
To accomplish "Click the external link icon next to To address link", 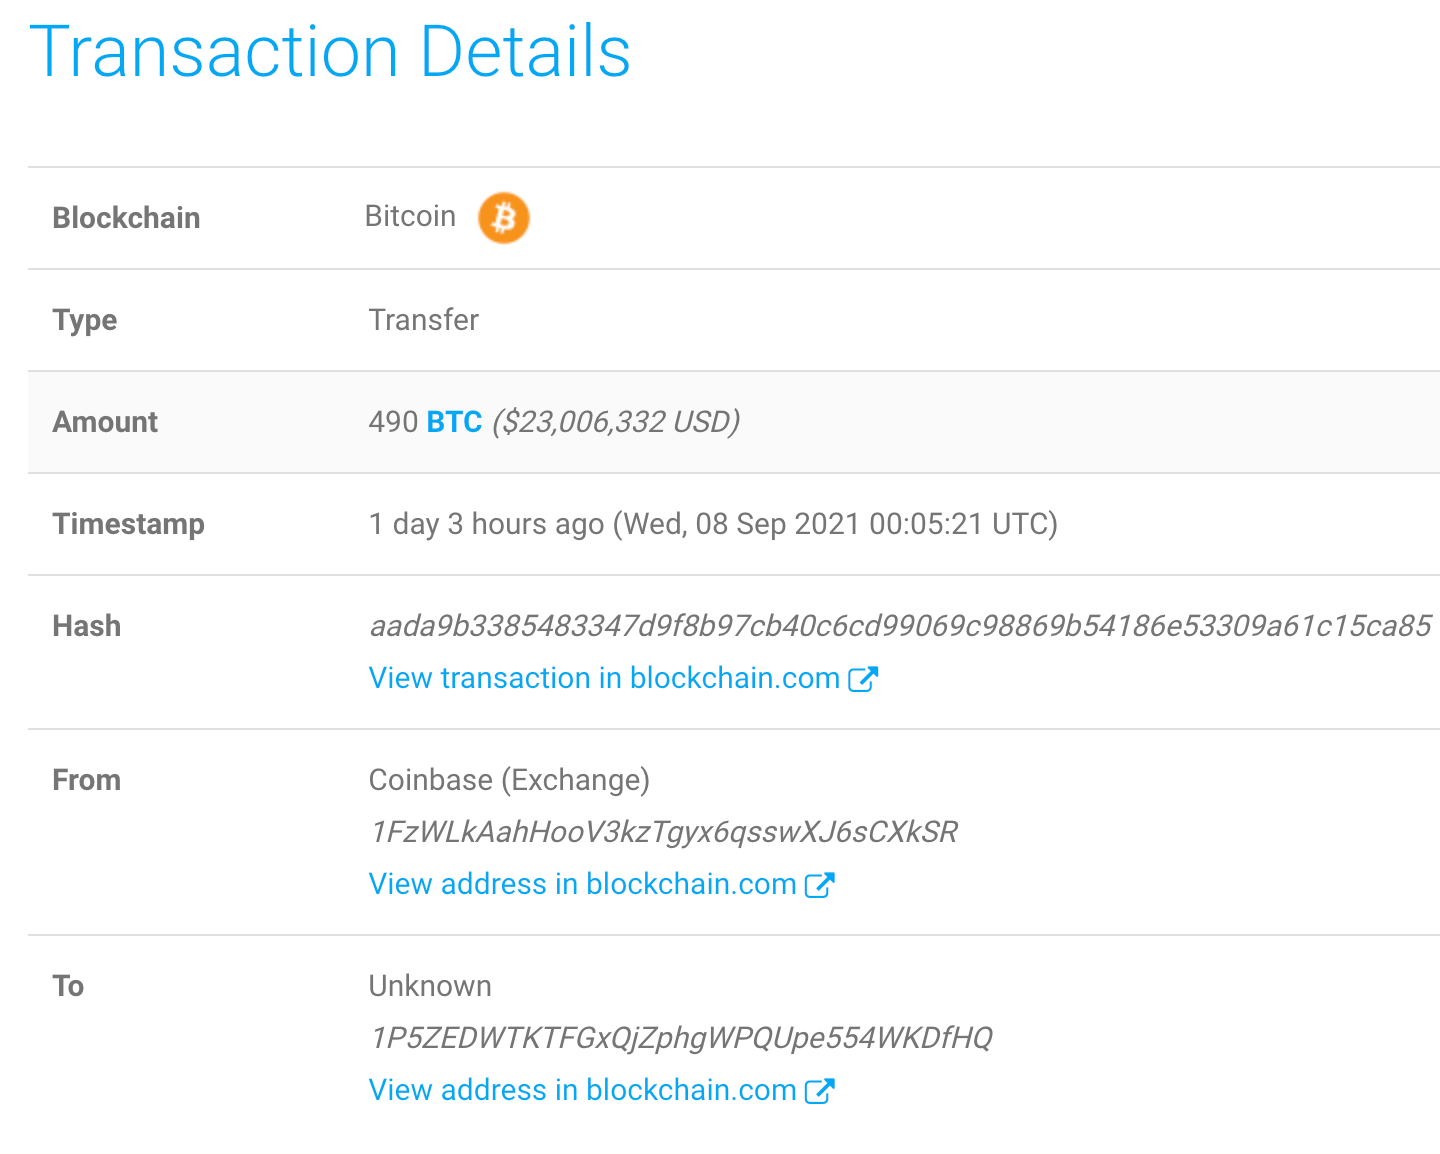I will click(x=820, y=1090).
